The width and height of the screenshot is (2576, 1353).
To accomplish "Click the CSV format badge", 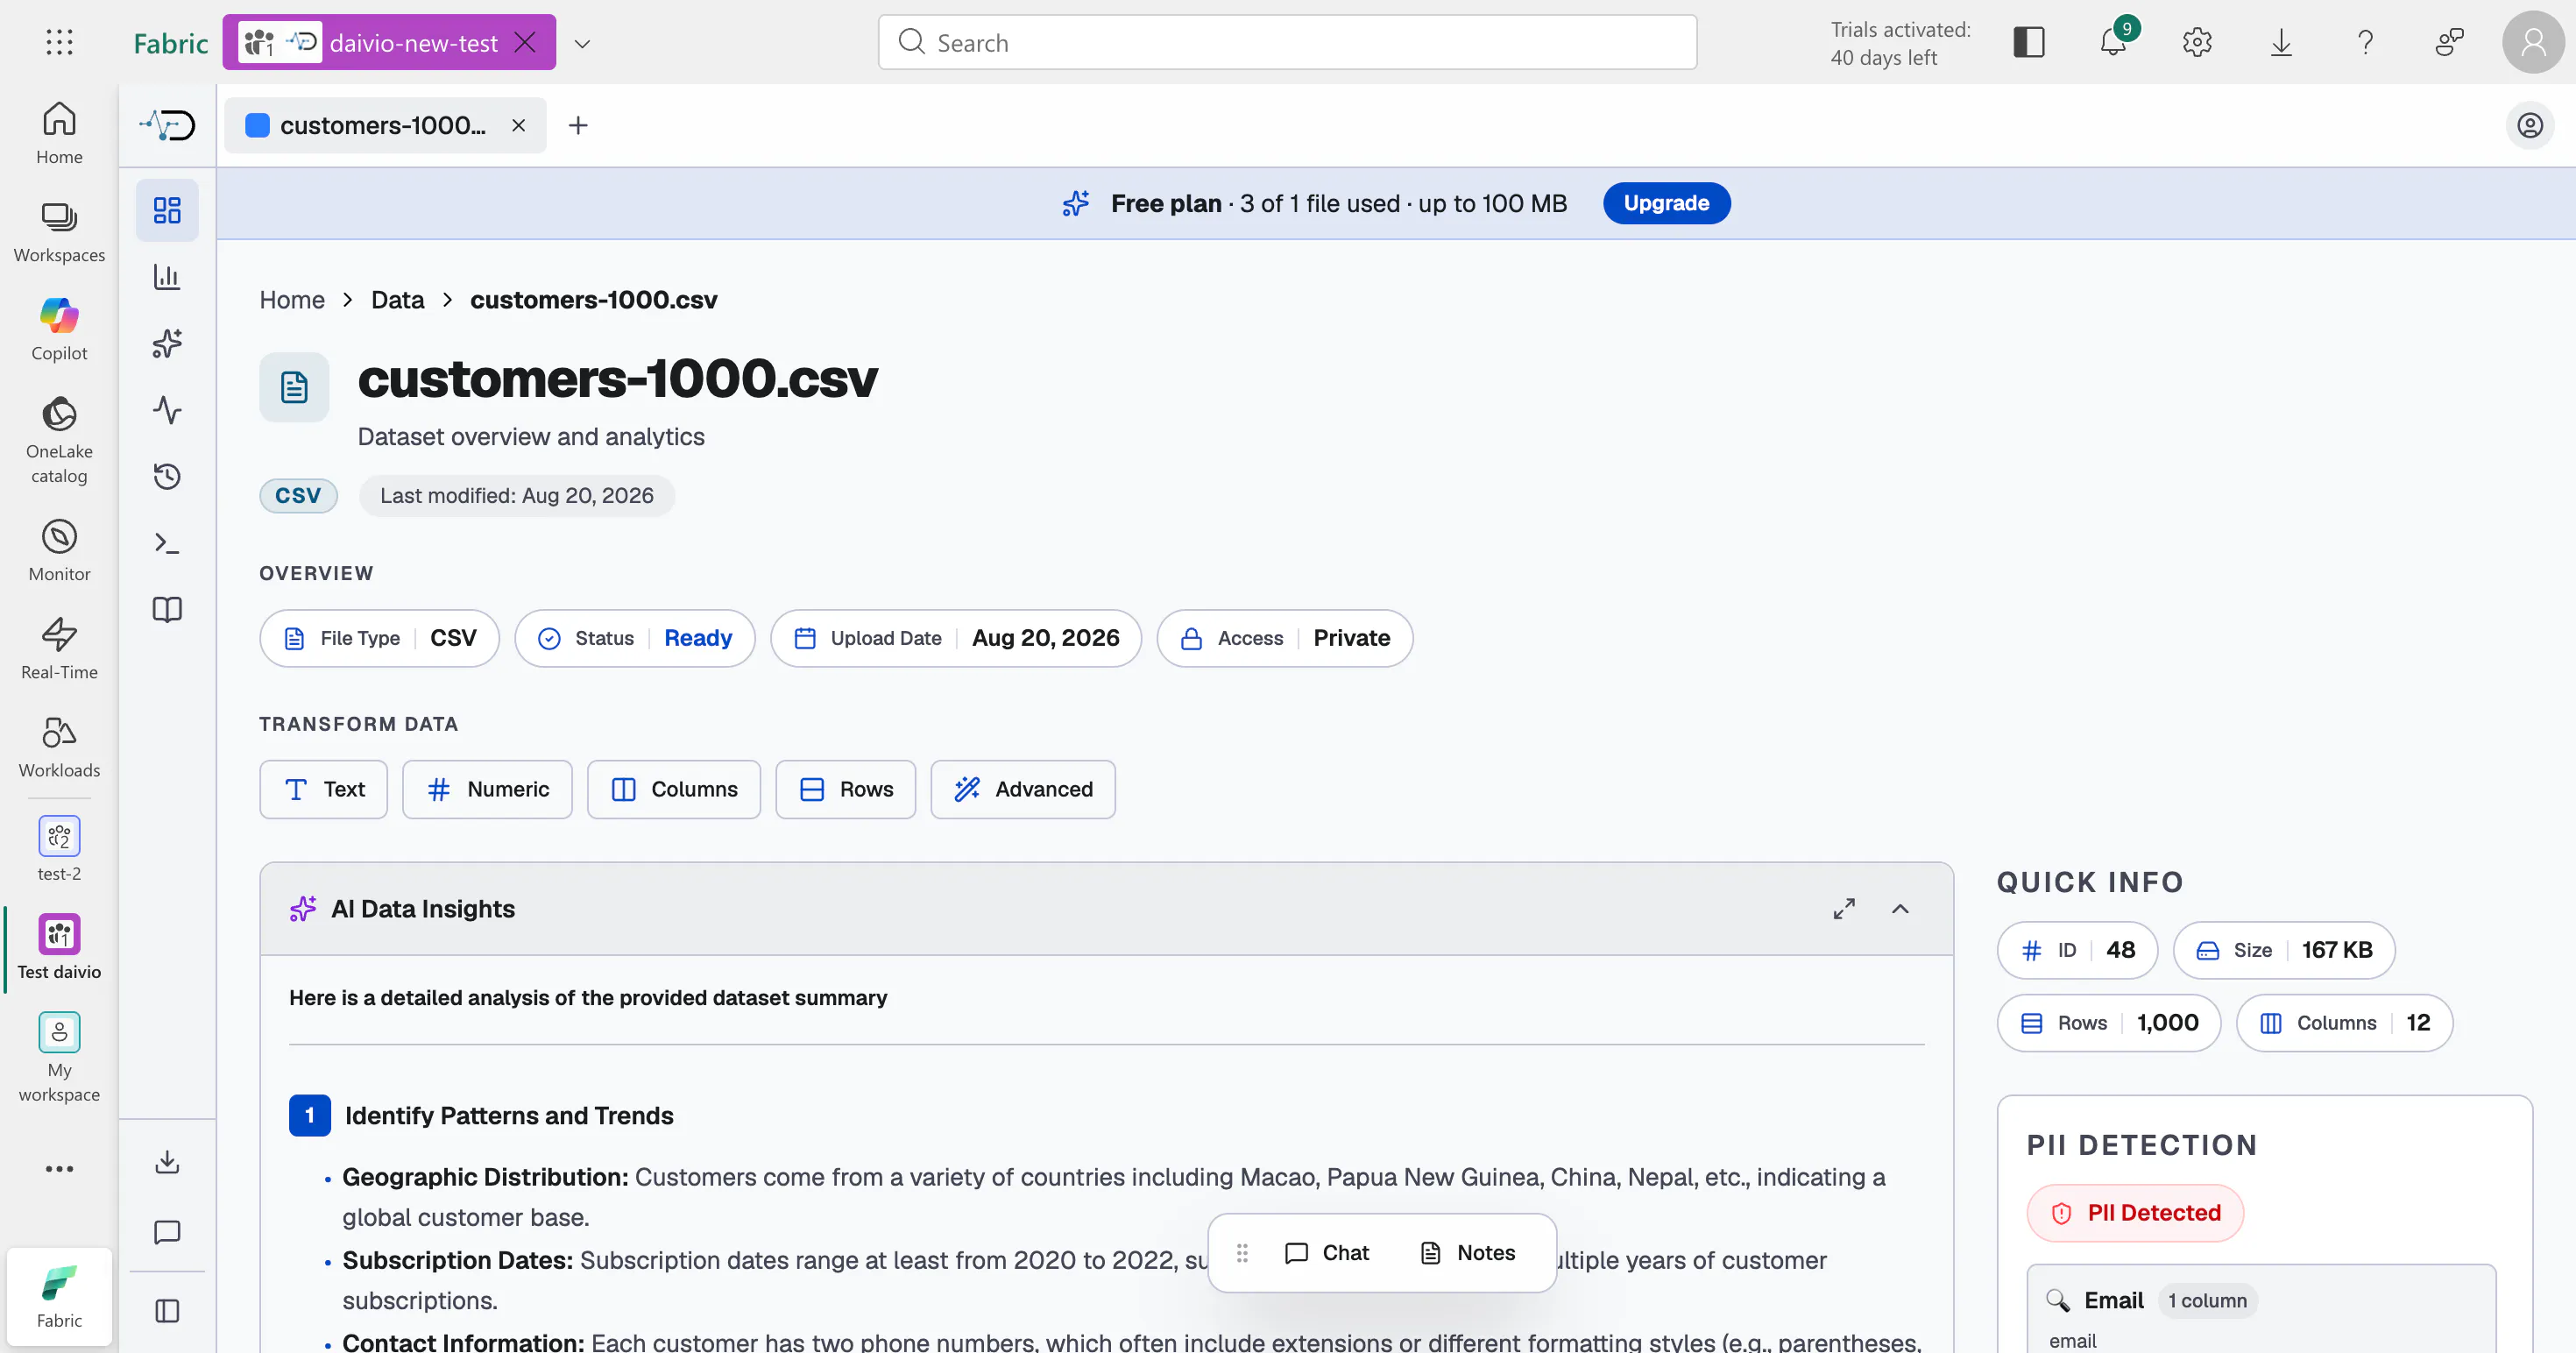I will (298, 495).
